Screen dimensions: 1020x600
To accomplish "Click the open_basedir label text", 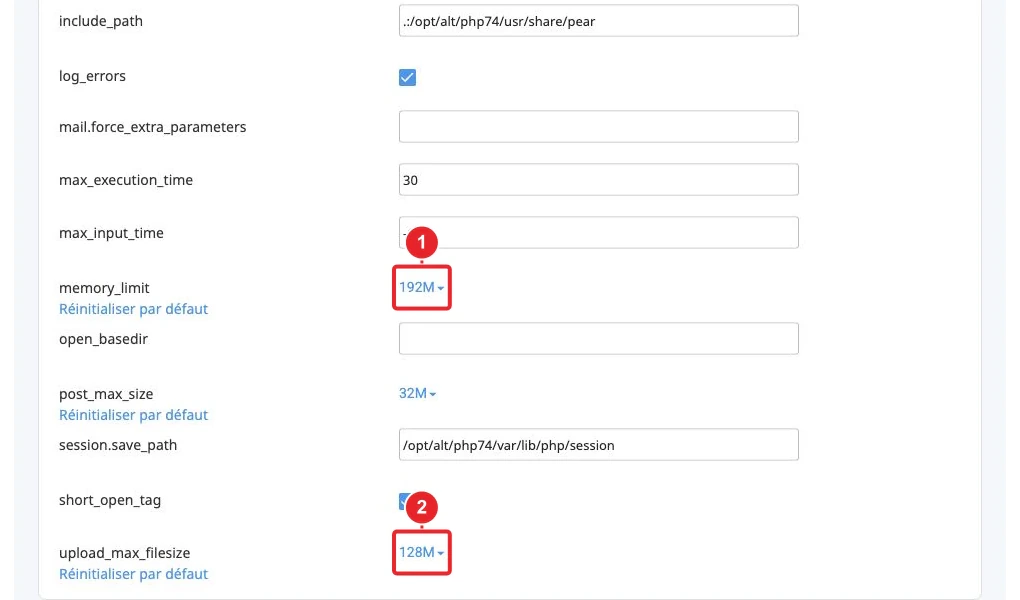I will coord(103,339).
